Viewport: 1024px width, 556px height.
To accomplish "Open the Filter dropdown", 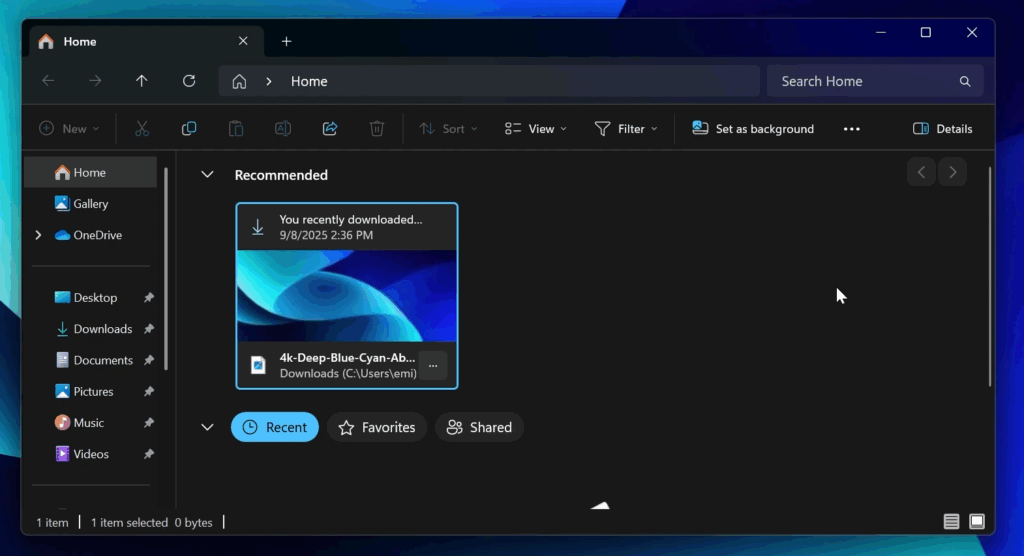I will (626, 129).
